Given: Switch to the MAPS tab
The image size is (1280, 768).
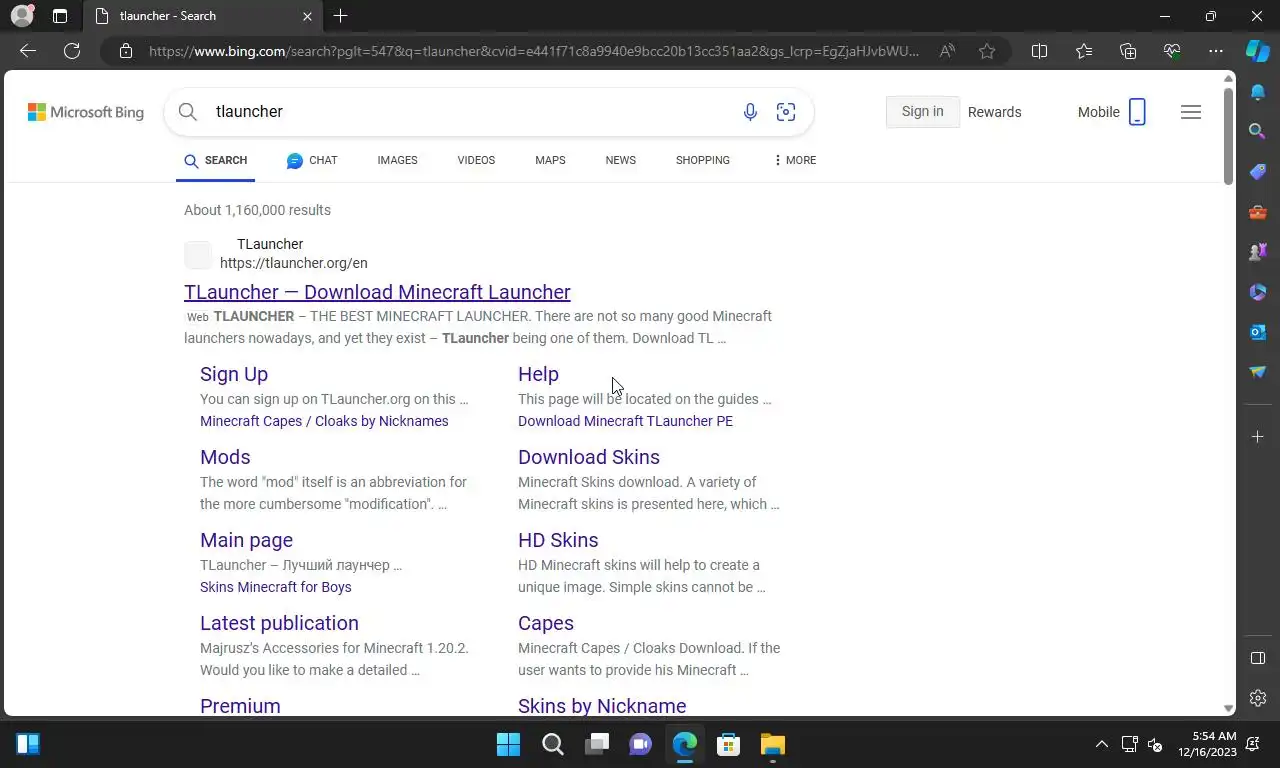Looking at the screenshot, I should [550, 160].
